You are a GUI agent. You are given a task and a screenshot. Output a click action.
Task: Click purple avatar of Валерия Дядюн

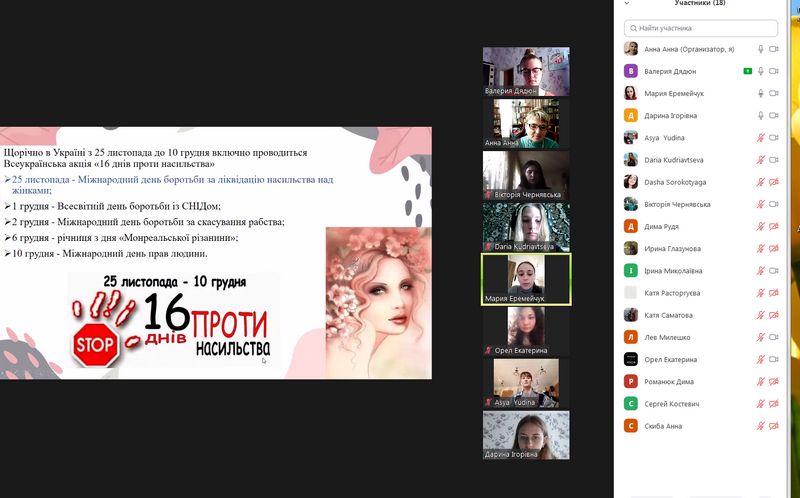point(631,71)
